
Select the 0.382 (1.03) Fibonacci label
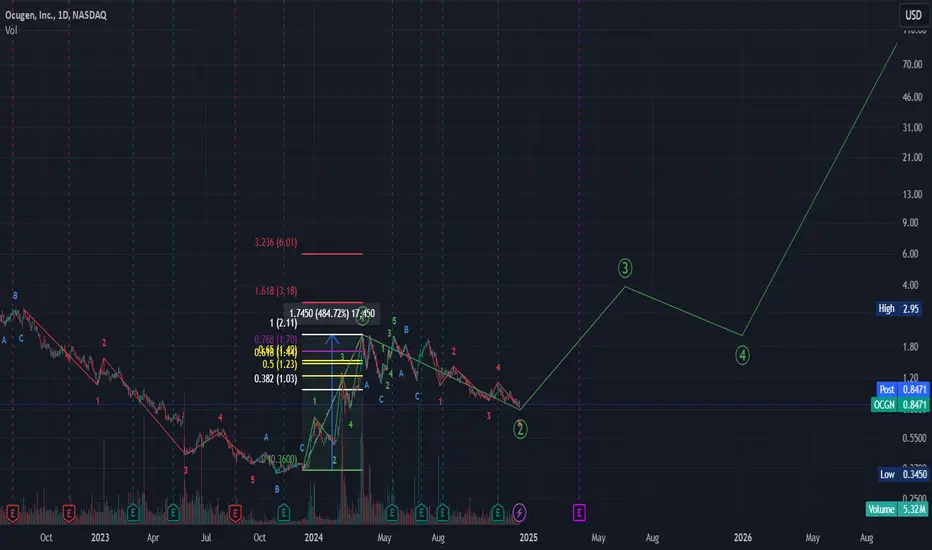coord(276,378)
